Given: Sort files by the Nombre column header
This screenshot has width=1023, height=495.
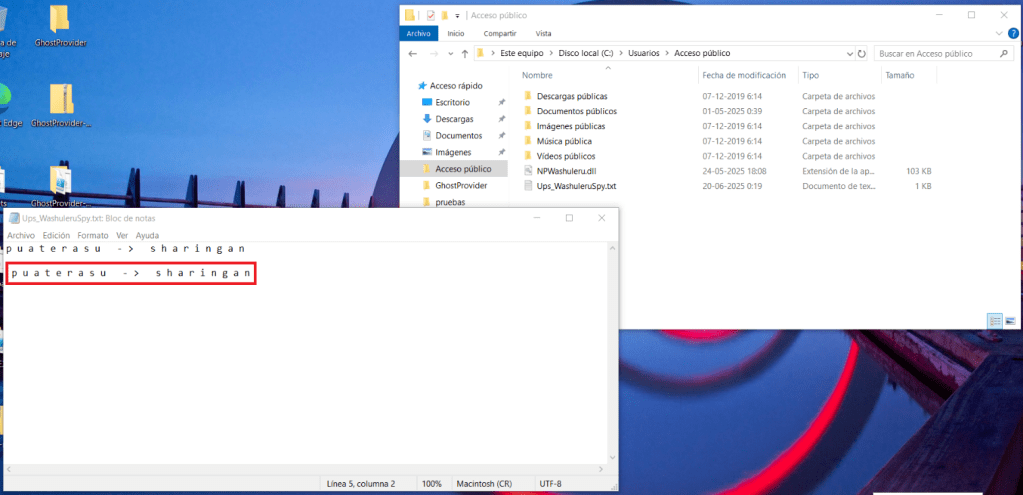Looking at the screenshot, I should (x=537, y=75).
